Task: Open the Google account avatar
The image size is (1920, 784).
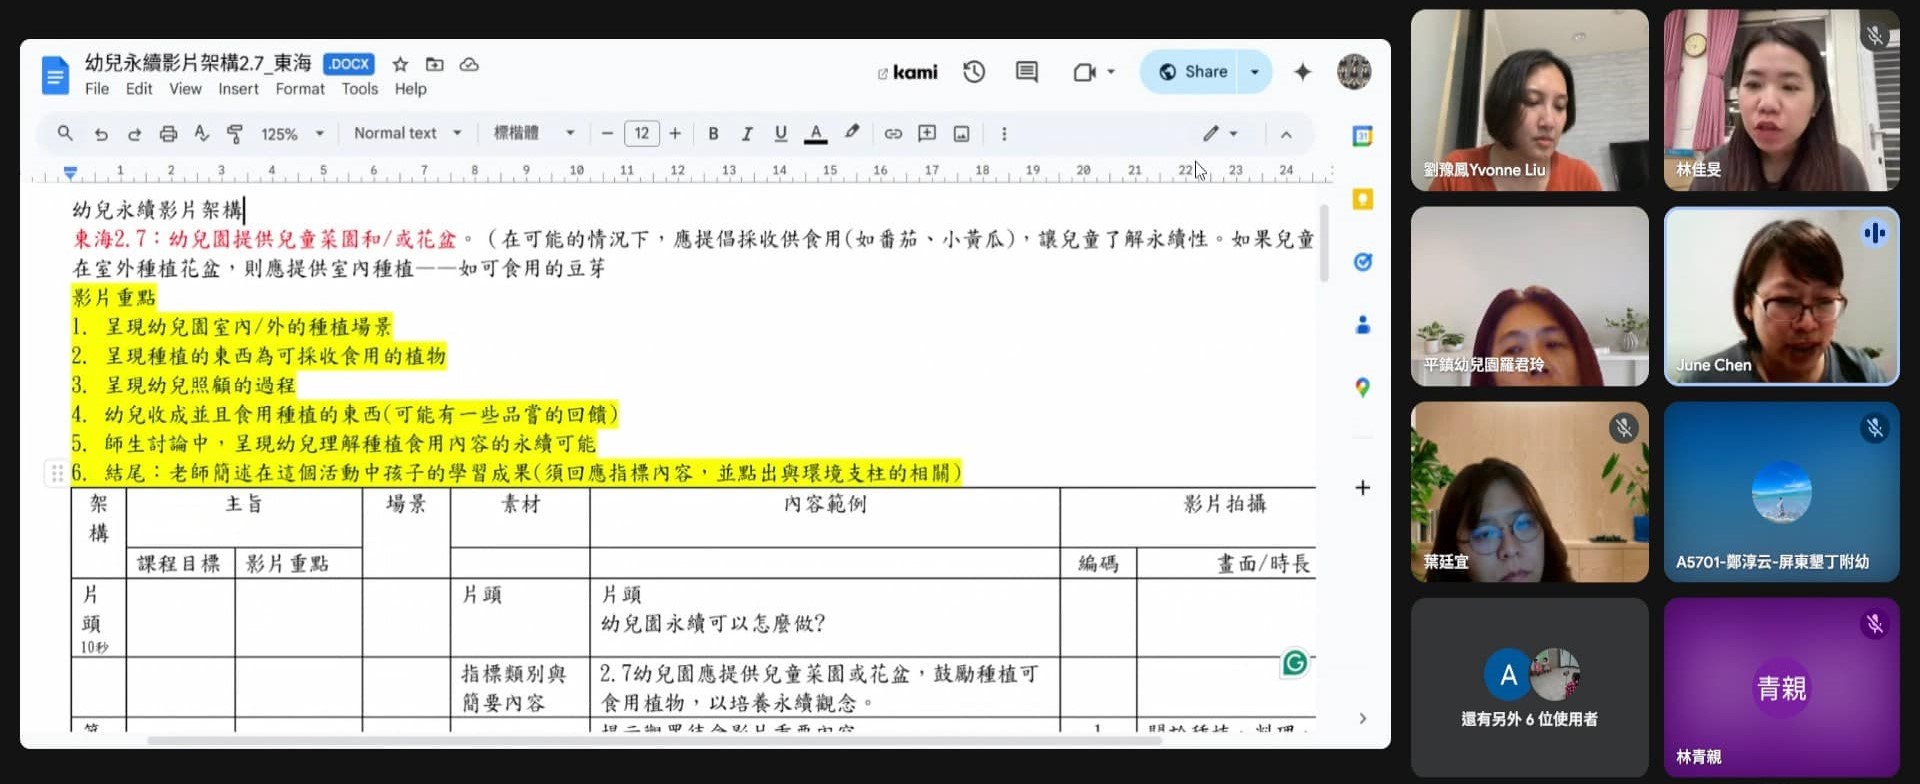Action: pos(1354,72)
